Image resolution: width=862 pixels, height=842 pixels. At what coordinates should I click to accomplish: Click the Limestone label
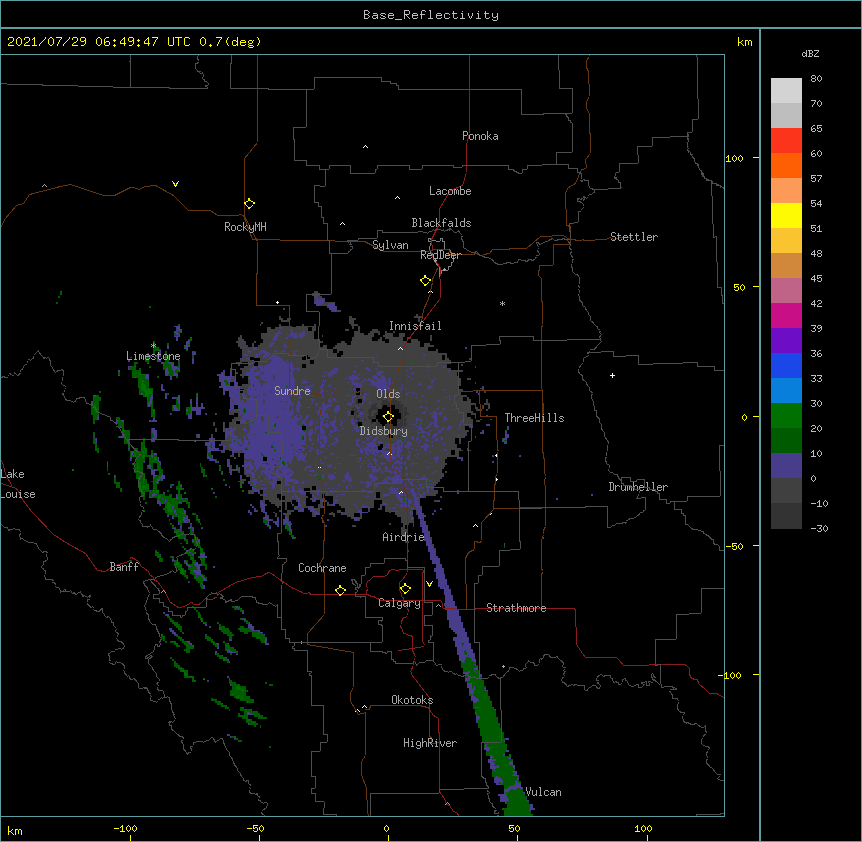(153, 356)
